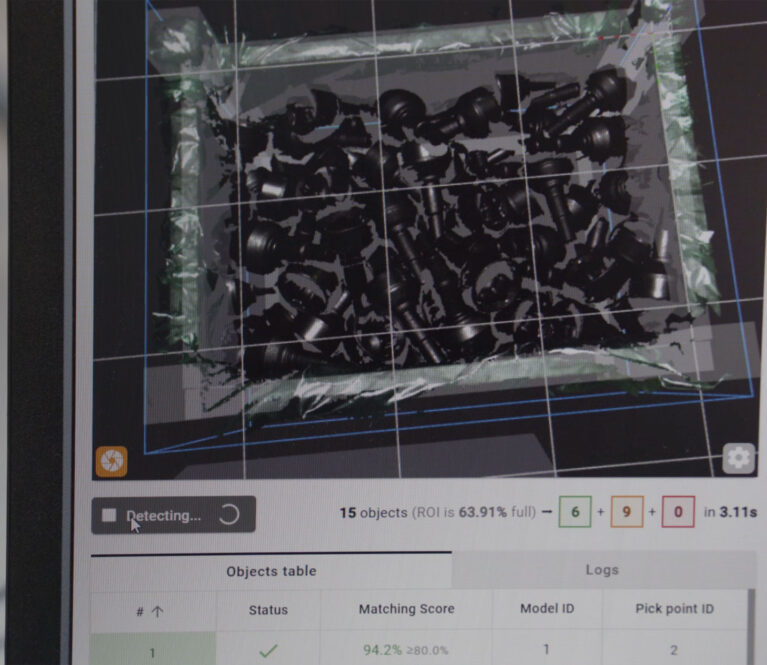Image resolution: width=767 pixels, height=665 pixels.
Task: Click the square stop icon in Detecting button
Action: pyautogui.click(x=109, y=515)
